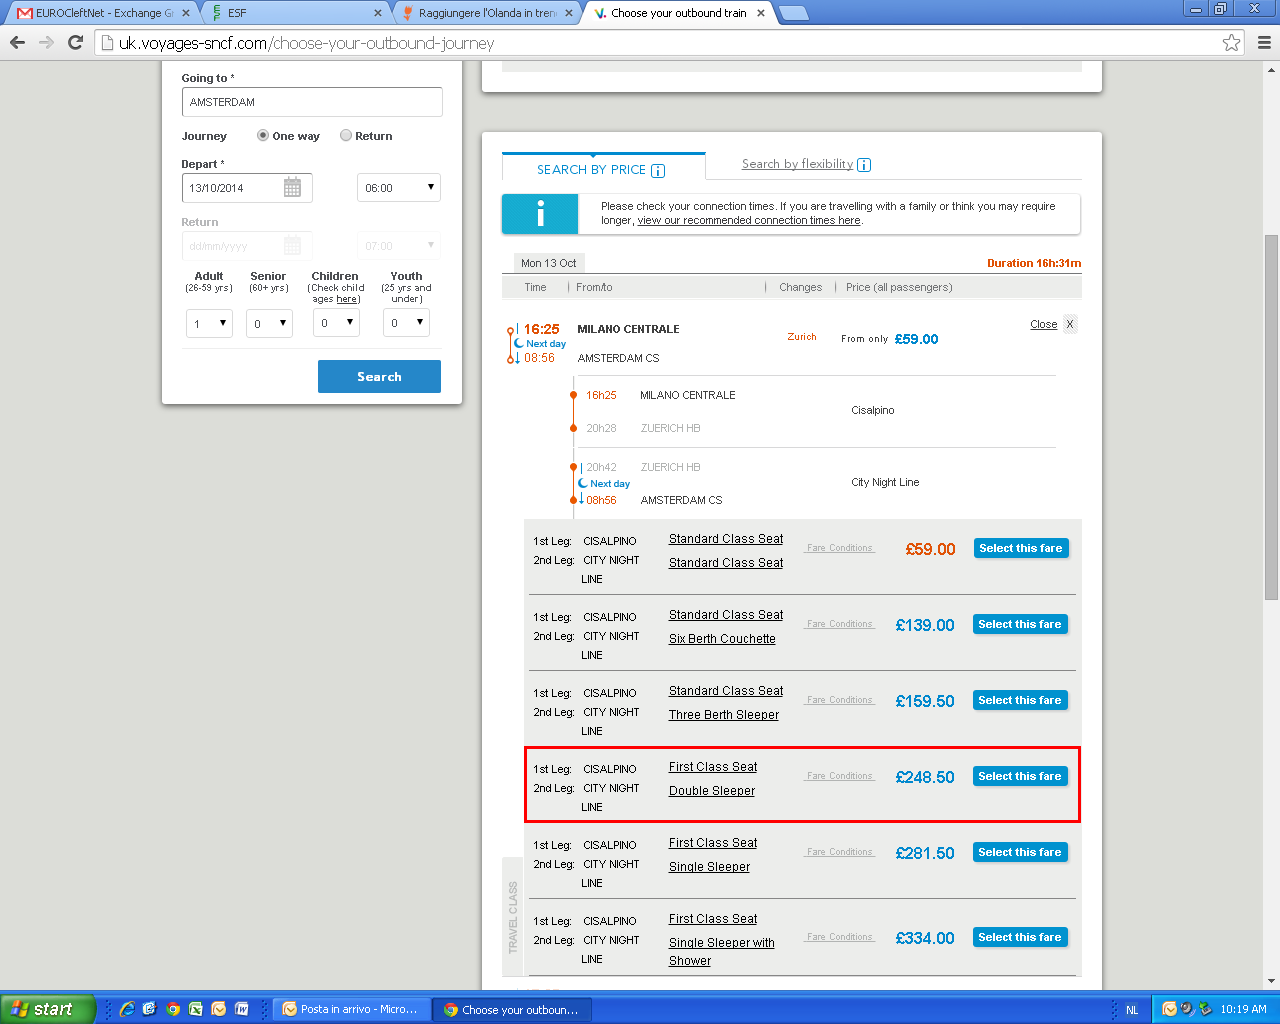Switch to the EUROCleftNet browser tab

click(x=102, y=13)
